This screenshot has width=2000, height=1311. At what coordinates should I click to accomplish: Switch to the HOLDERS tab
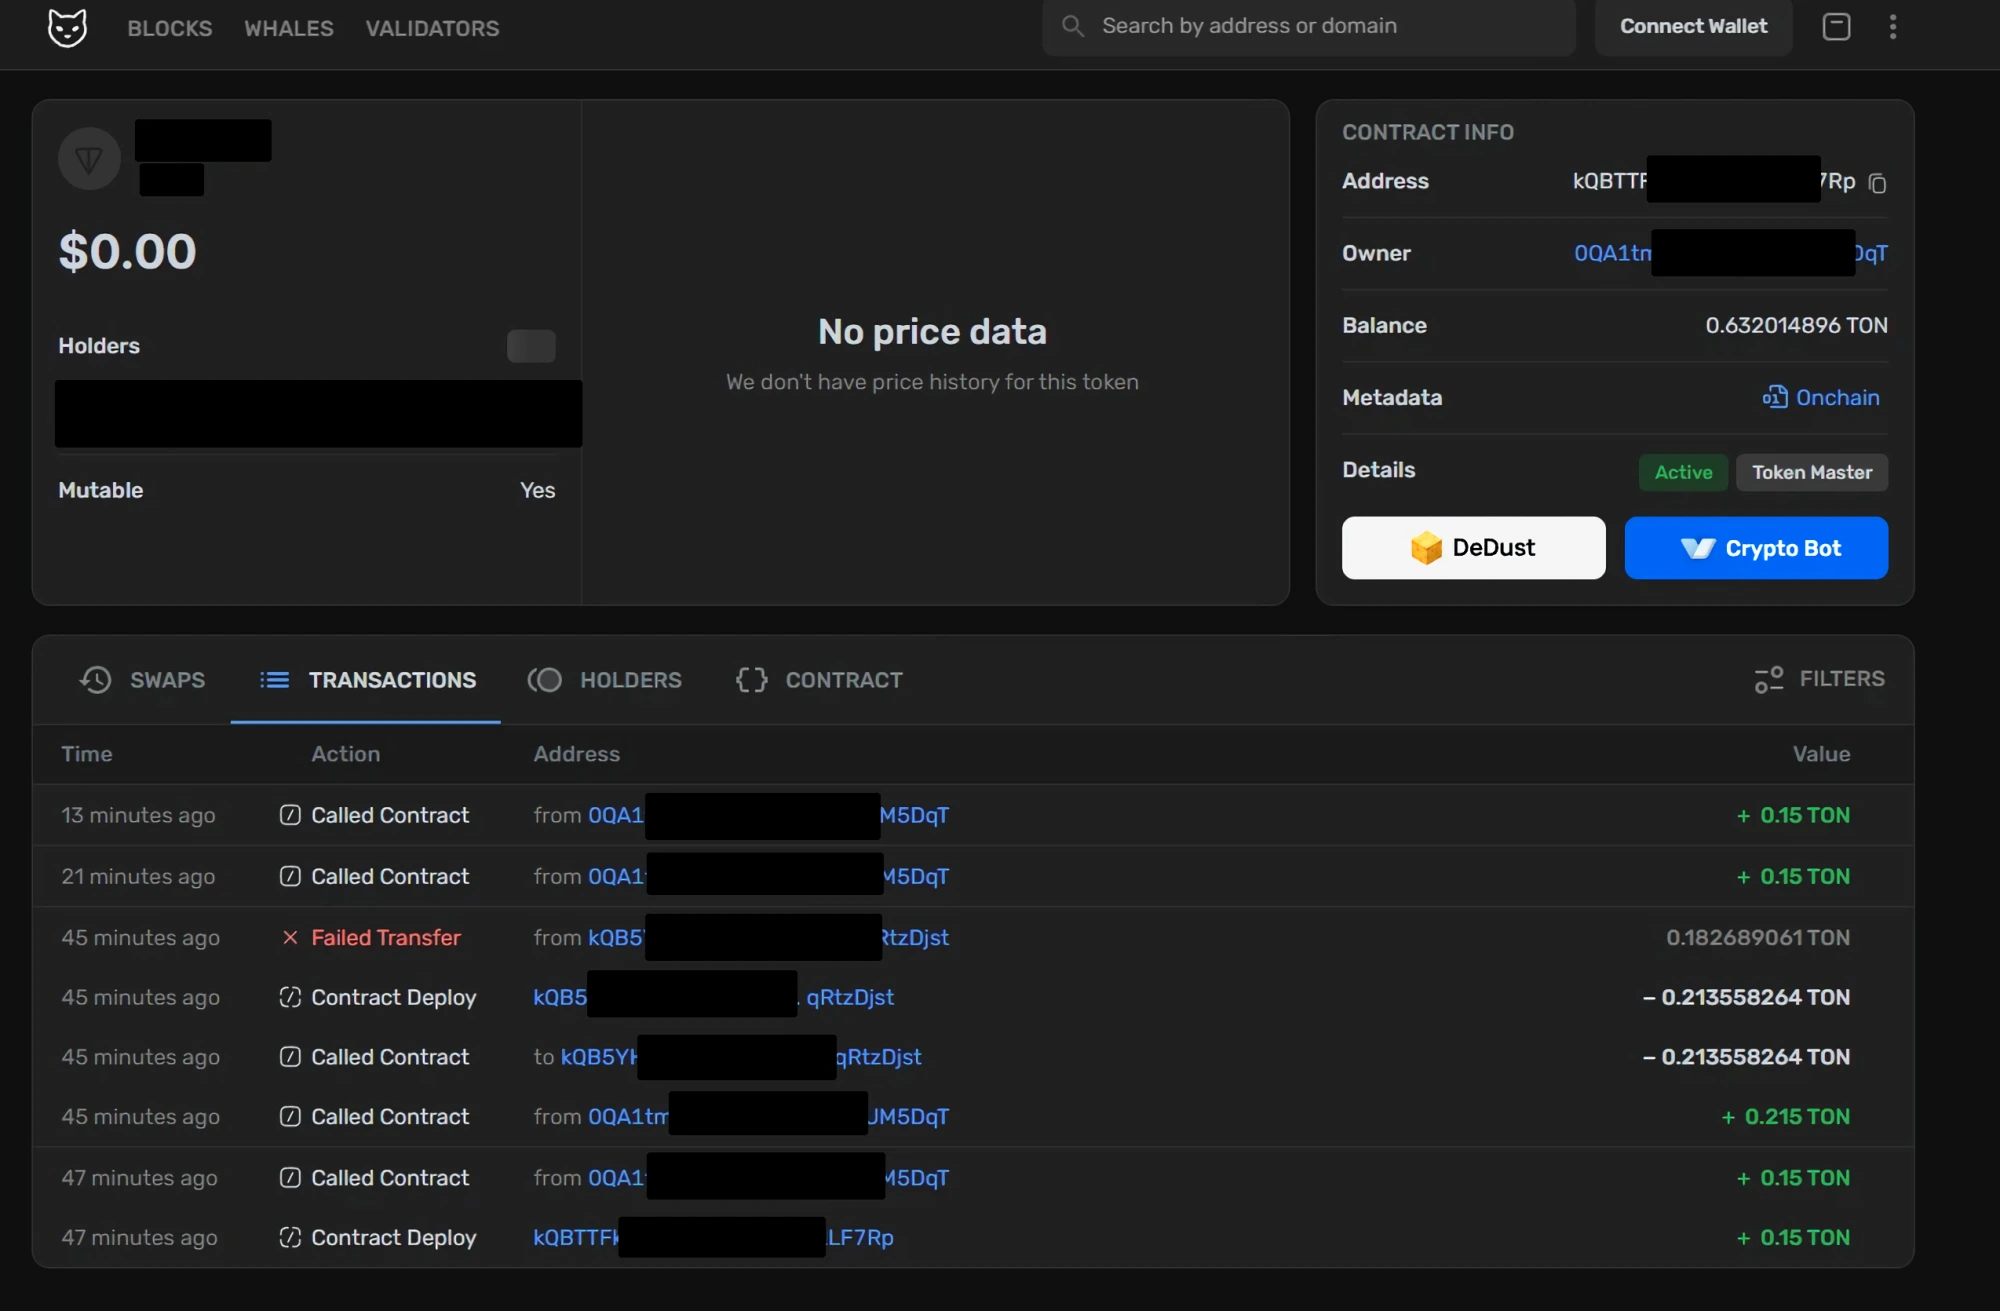click(604, 680)
